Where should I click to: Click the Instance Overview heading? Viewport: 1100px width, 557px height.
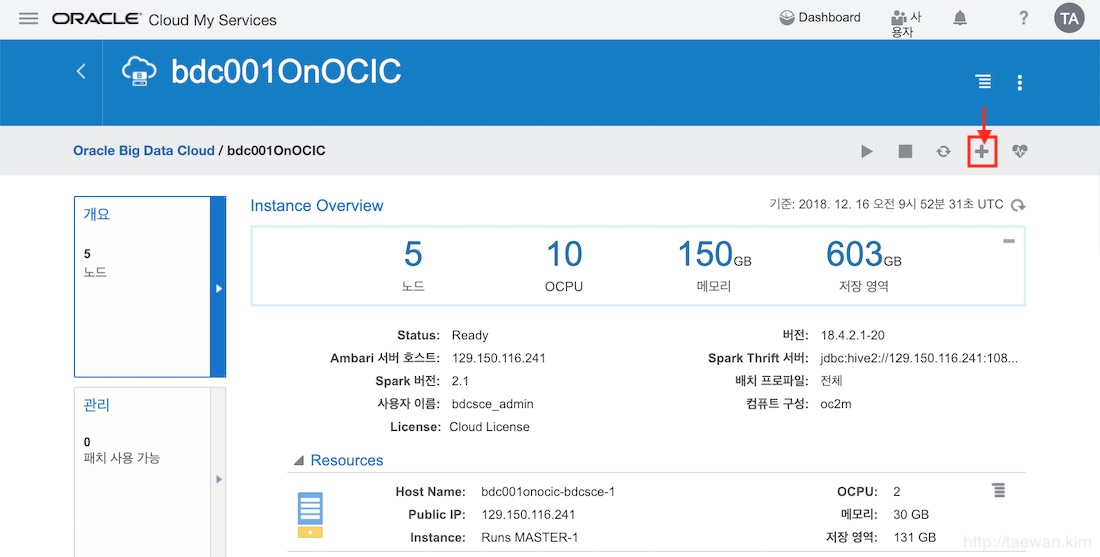click(x=317, y=206)
